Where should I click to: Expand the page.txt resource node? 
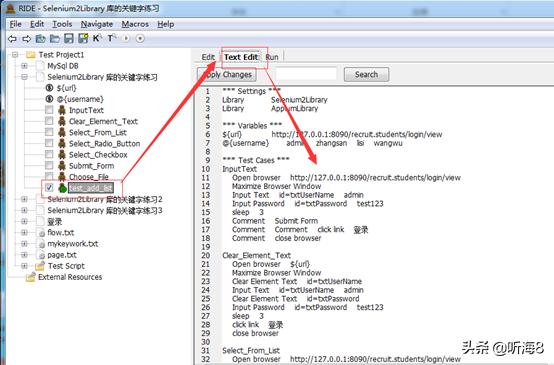point(24,255)
